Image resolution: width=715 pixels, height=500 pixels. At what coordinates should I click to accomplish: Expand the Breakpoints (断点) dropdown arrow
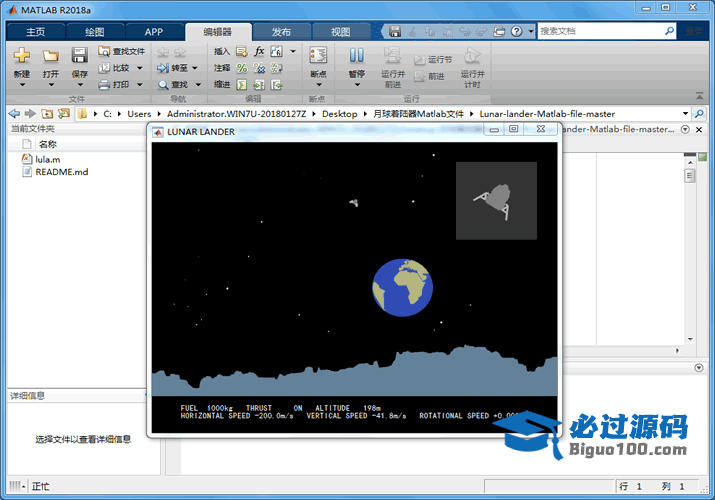318,85
